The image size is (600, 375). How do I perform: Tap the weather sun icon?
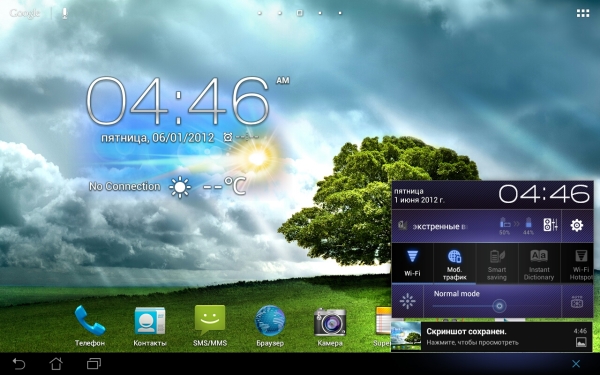pyautogui.click(x=180, y=187)
